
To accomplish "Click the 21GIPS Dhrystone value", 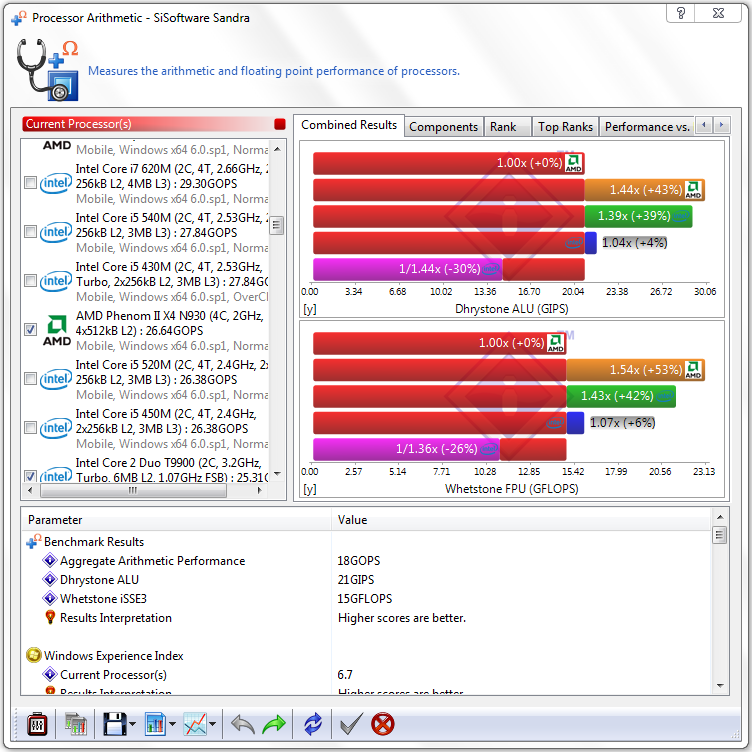I will [x=355, y=580].
